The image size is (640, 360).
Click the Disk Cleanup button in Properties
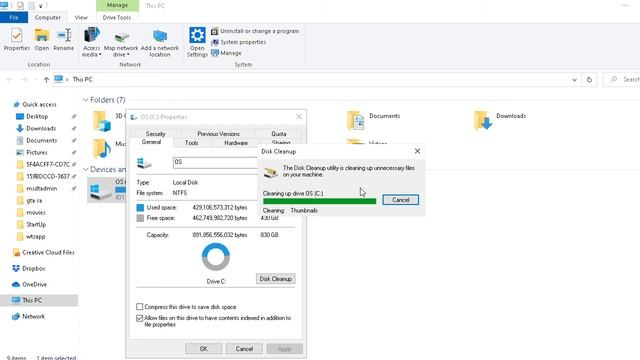[x=276, y=279]
